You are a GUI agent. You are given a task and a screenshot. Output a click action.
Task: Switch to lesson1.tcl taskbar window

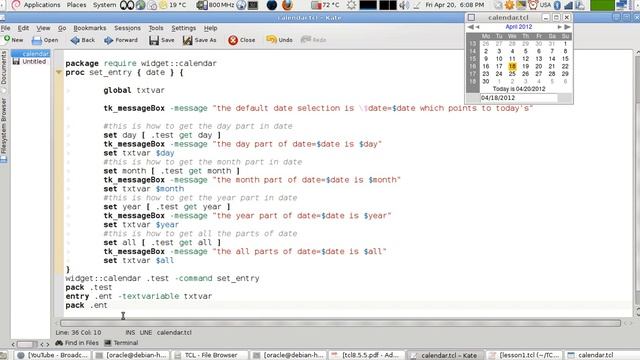coord(524,356)
